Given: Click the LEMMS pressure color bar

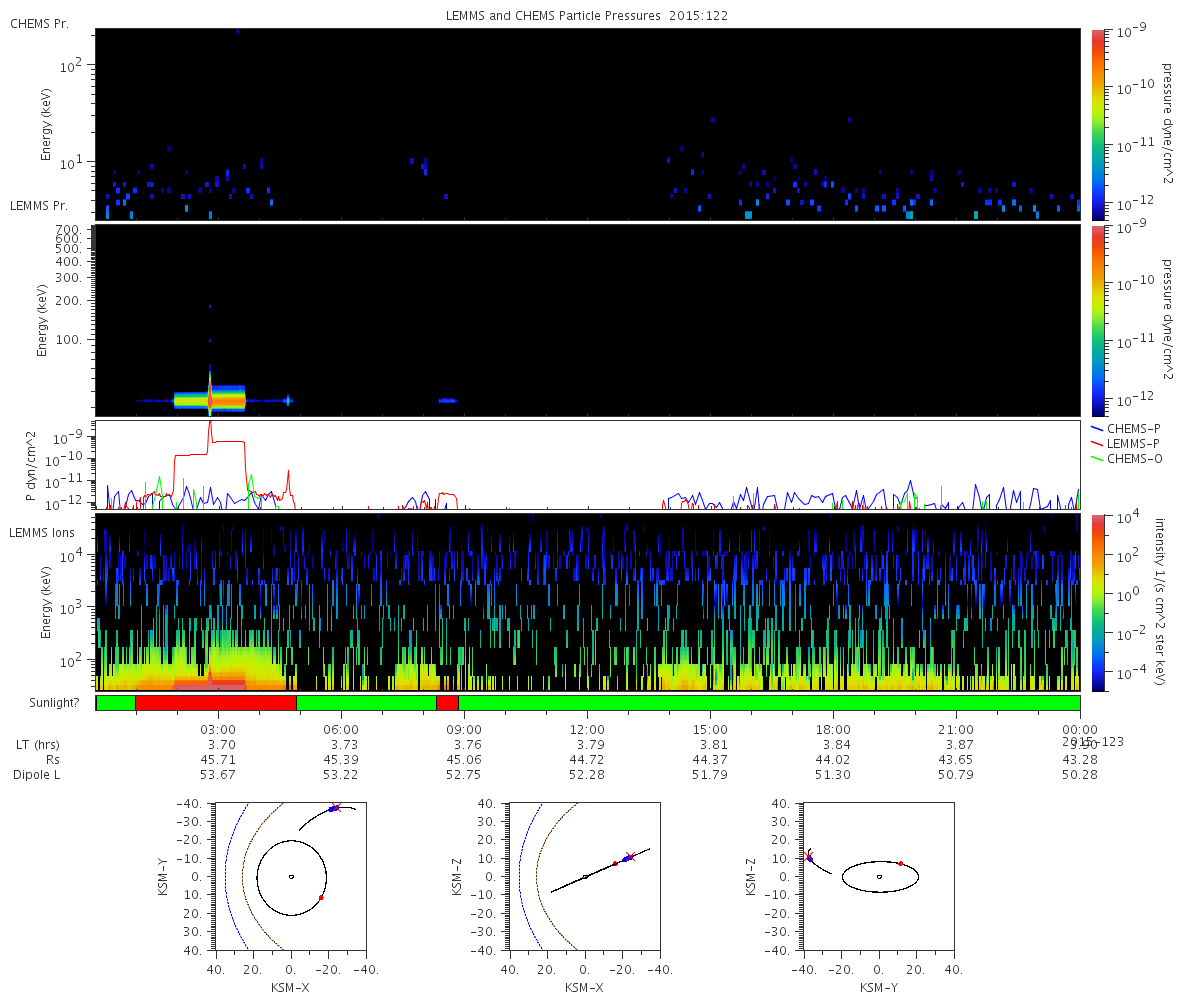Looking at the screenshot, I should (x=1097, y=320).
